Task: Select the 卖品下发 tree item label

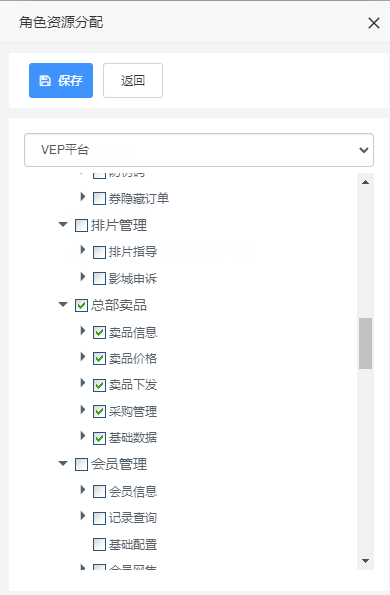Action: click(133, 385)
